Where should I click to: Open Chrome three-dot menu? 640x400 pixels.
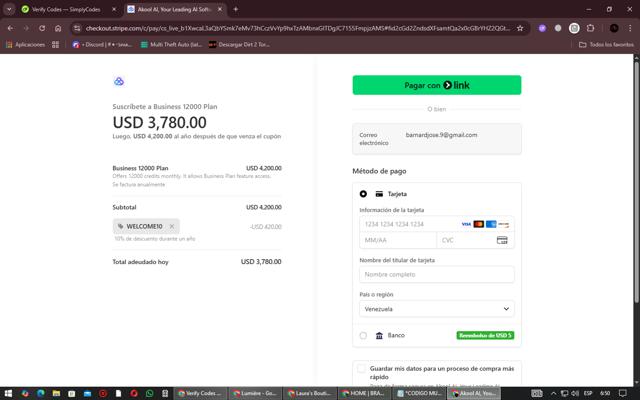click(x=630, y=28)
